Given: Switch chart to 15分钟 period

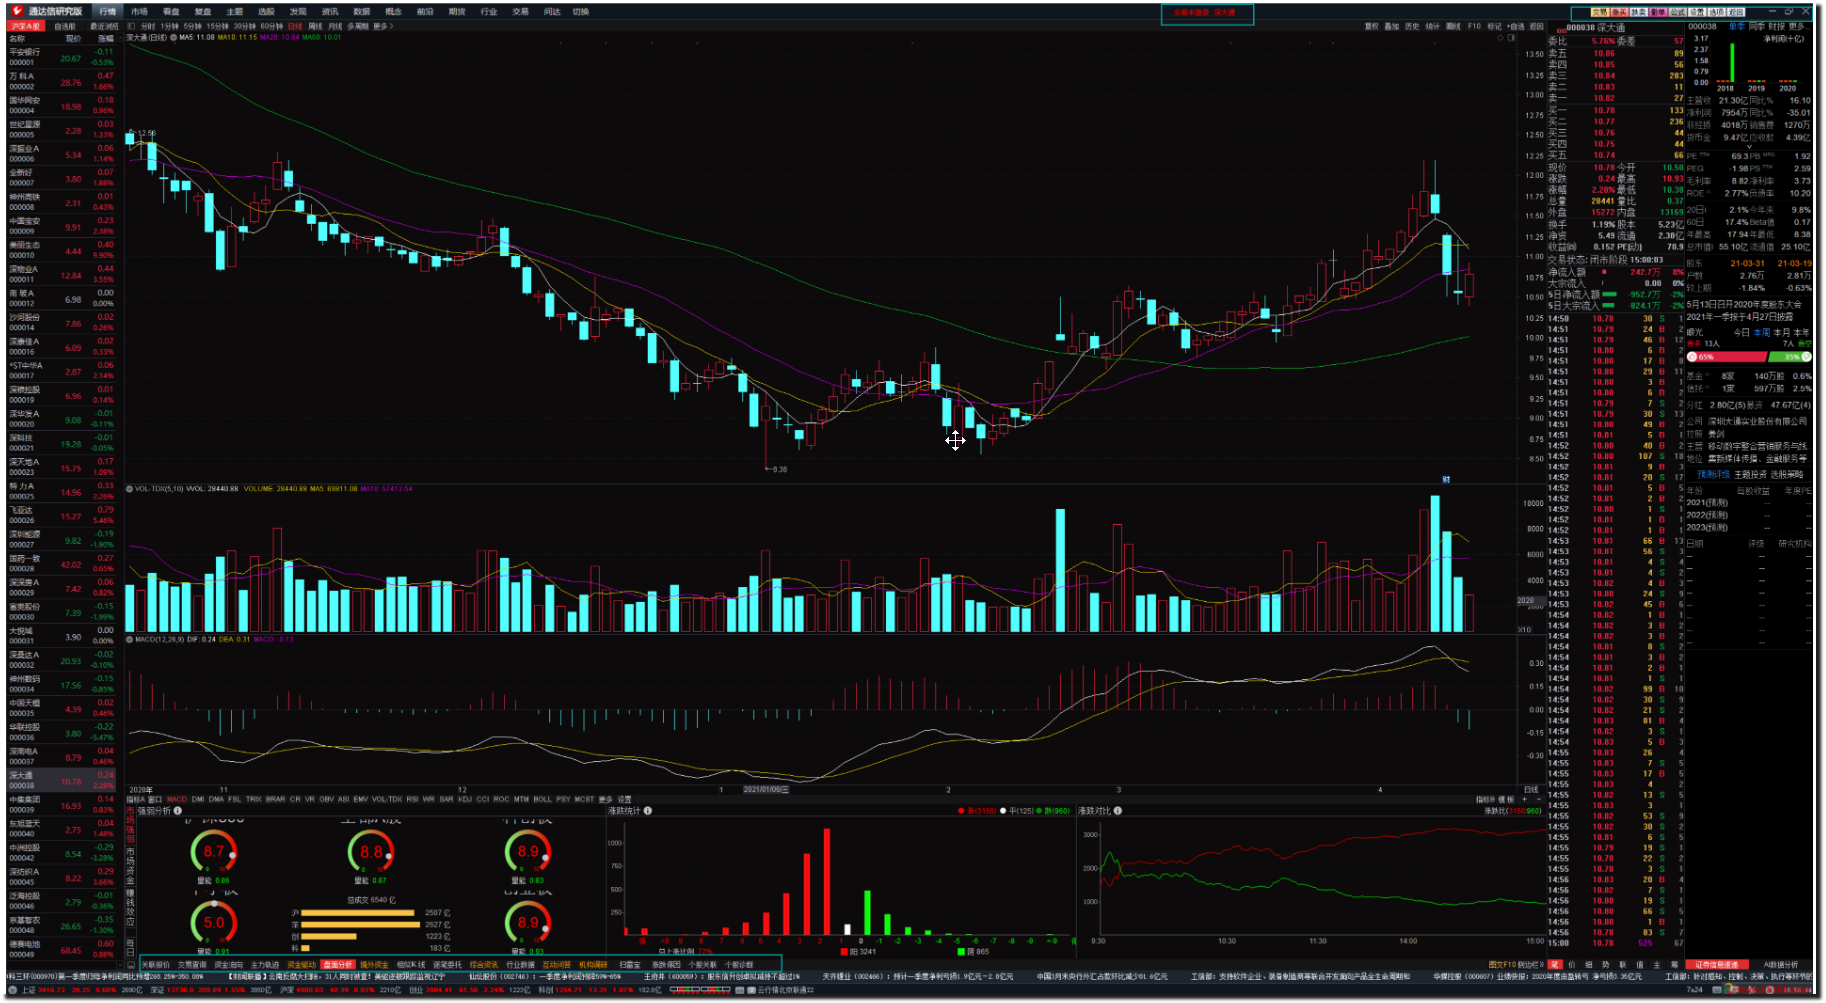Looking at the screenshot, I should (x=217, y=26).
